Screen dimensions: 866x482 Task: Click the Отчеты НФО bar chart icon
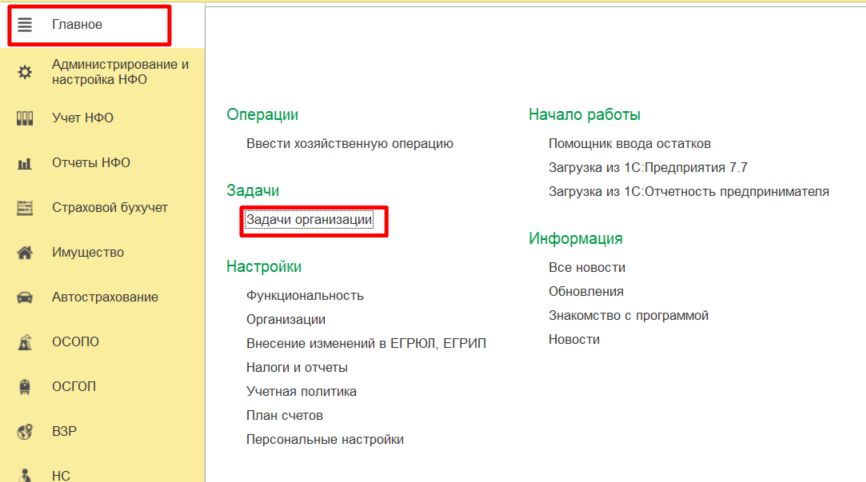coord(26,163)
